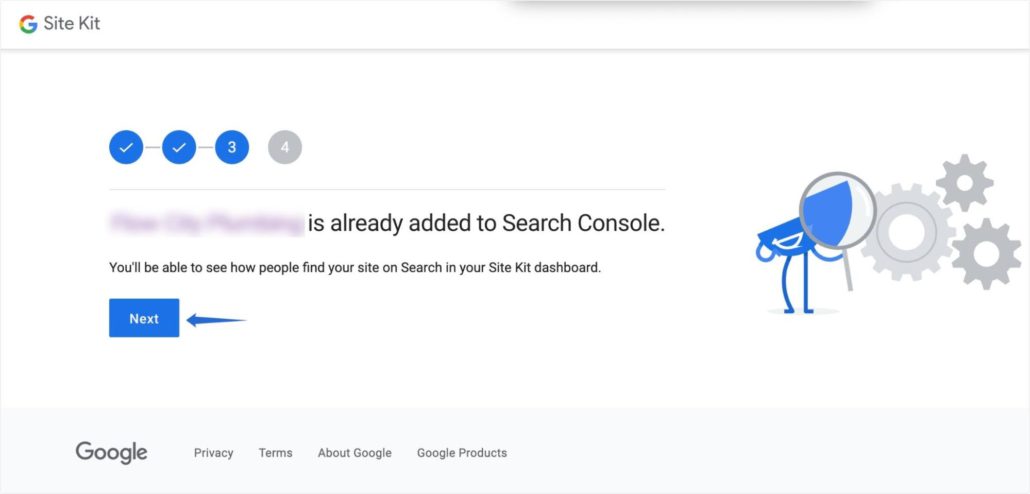This screenshot has height=494, width=1030.
Task: Open the Privacy footer link
Action: point(213,453)
